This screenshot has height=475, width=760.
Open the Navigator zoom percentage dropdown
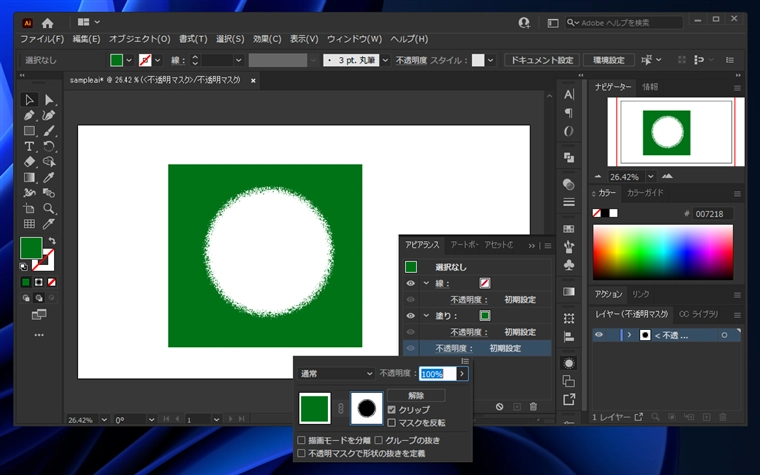[x=651, y=177]
